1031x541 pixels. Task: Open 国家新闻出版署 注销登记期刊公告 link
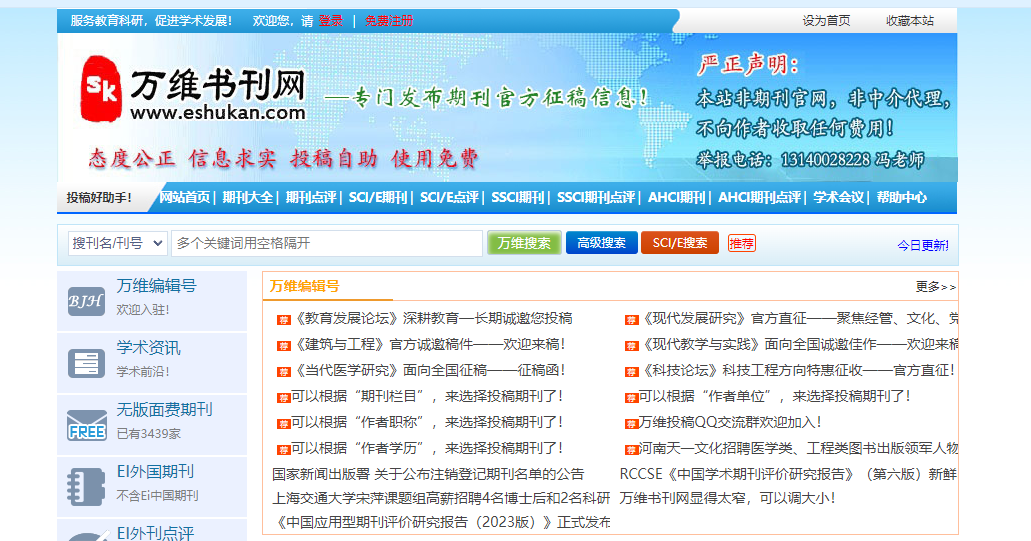[428, 474]
